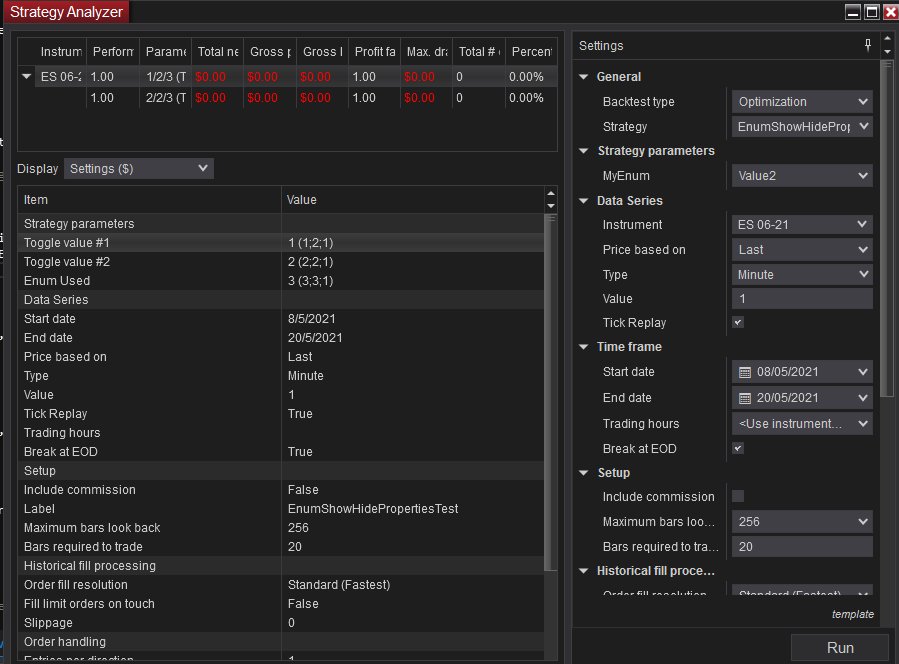Click the End date calendar icon

click(744, 398)
